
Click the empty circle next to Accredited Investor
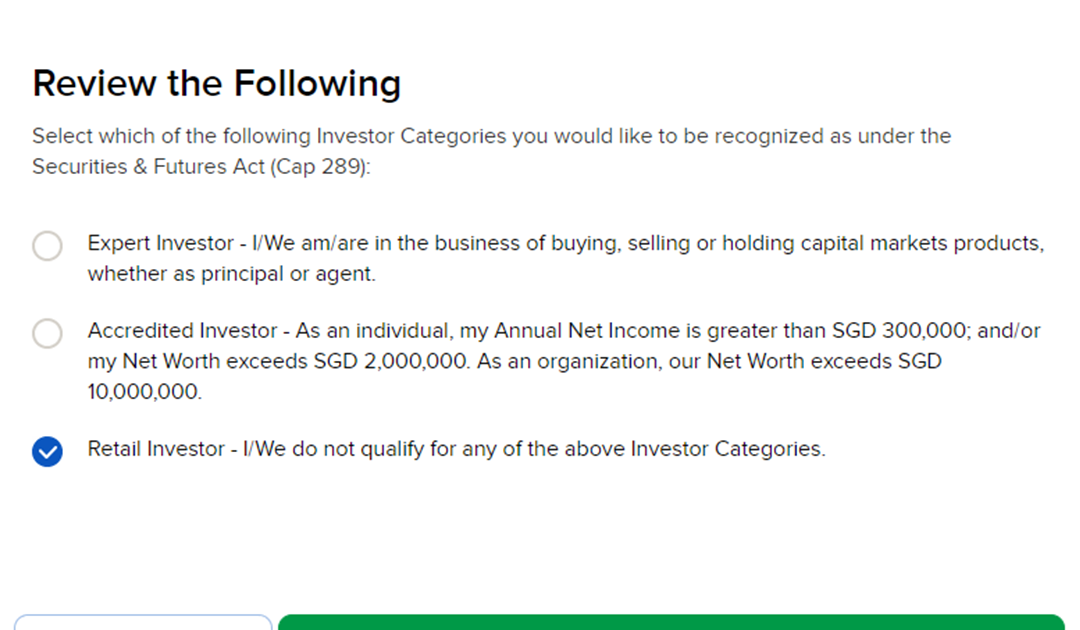pyautogui.click(x=47, y=333)
